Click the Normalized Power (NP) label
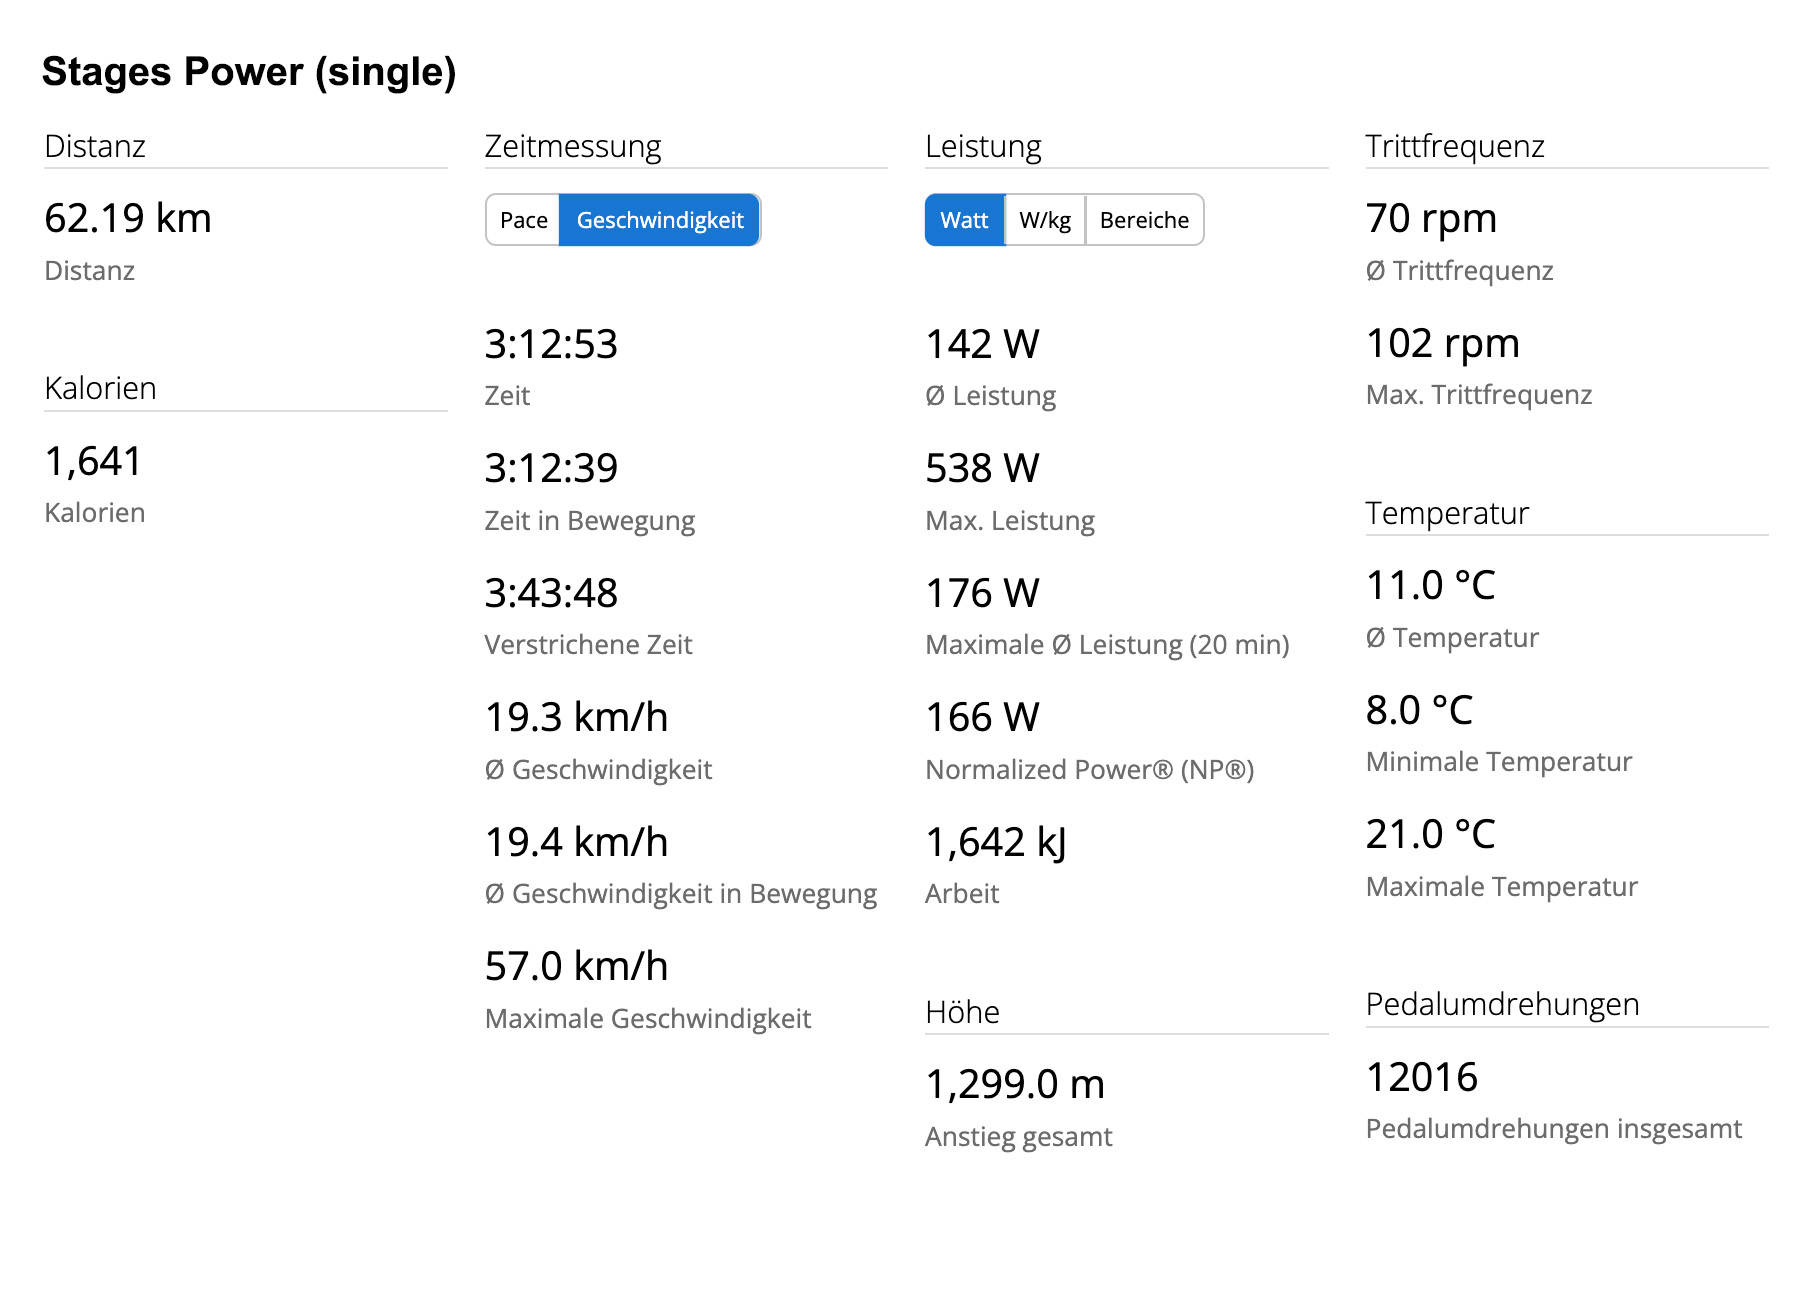The height and width of the screenshot is (1296, 1816). click(x=1090, y=770)
